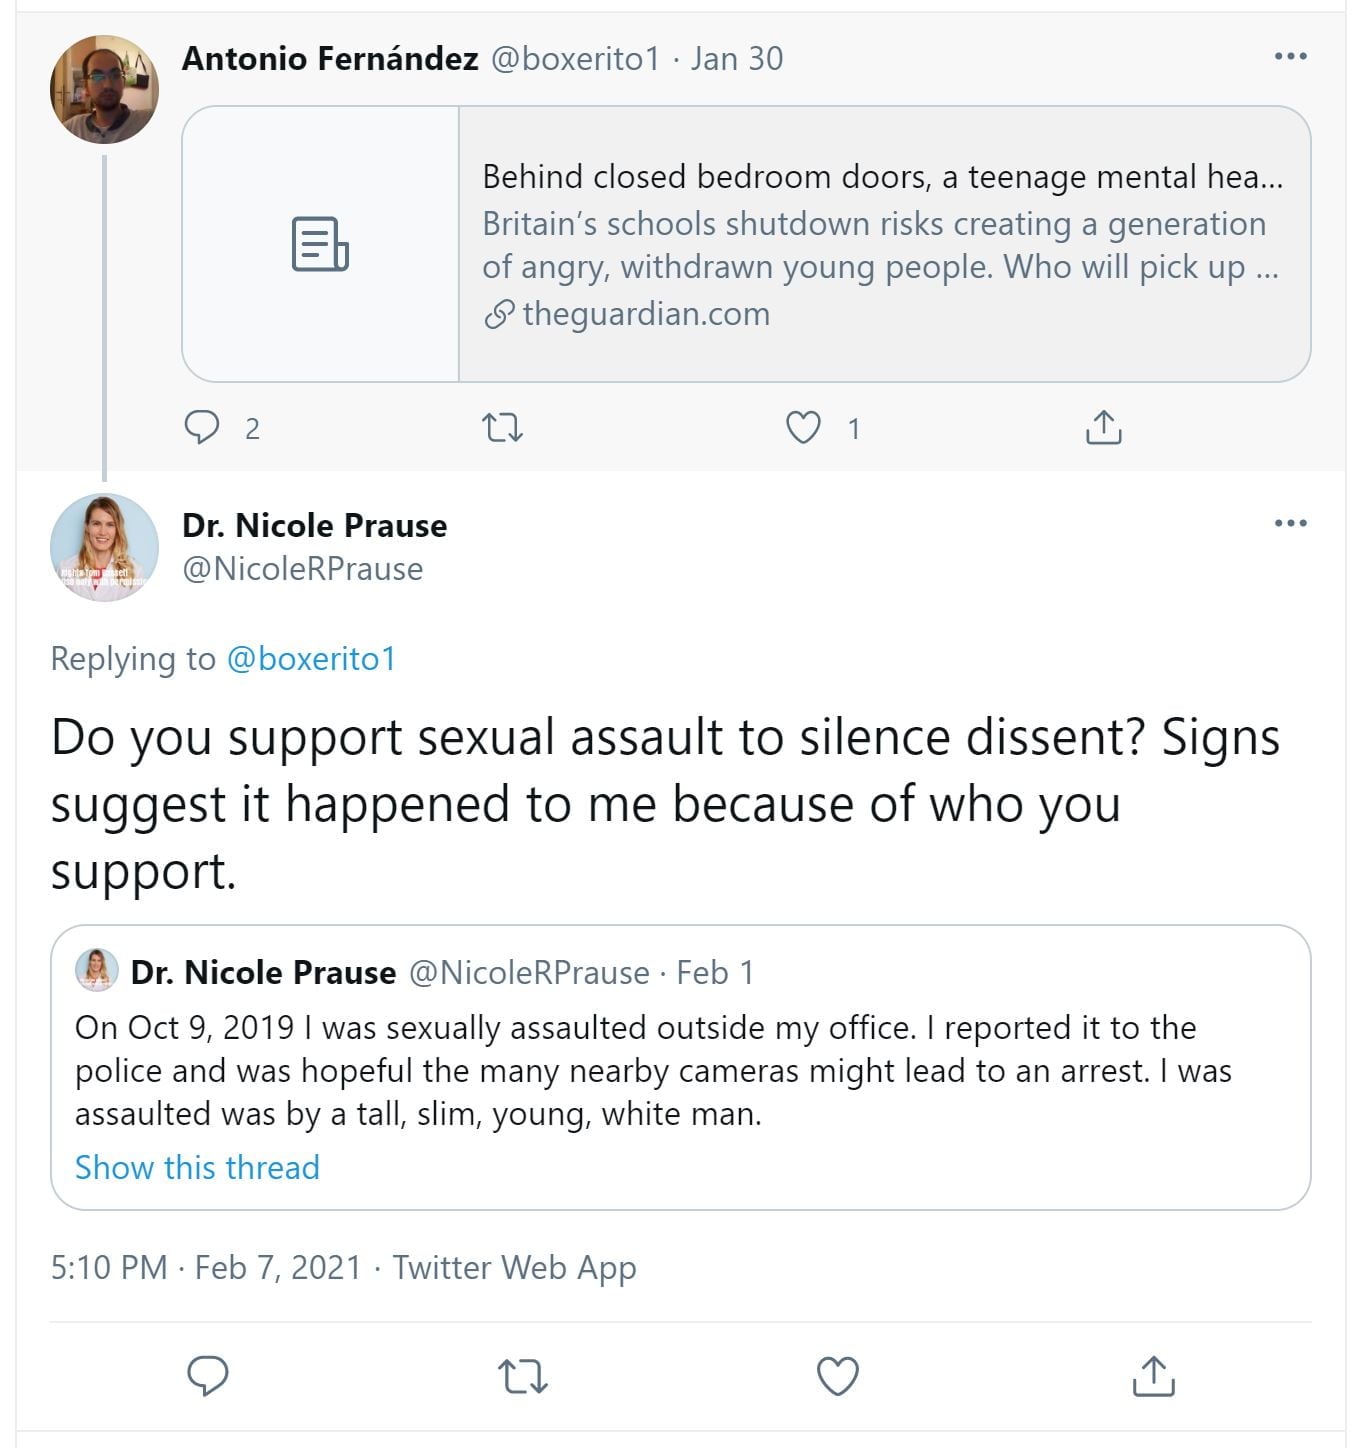Share Antonio Fernández's tweet
The image size is (1367, 1448).
pos(1103,428)
